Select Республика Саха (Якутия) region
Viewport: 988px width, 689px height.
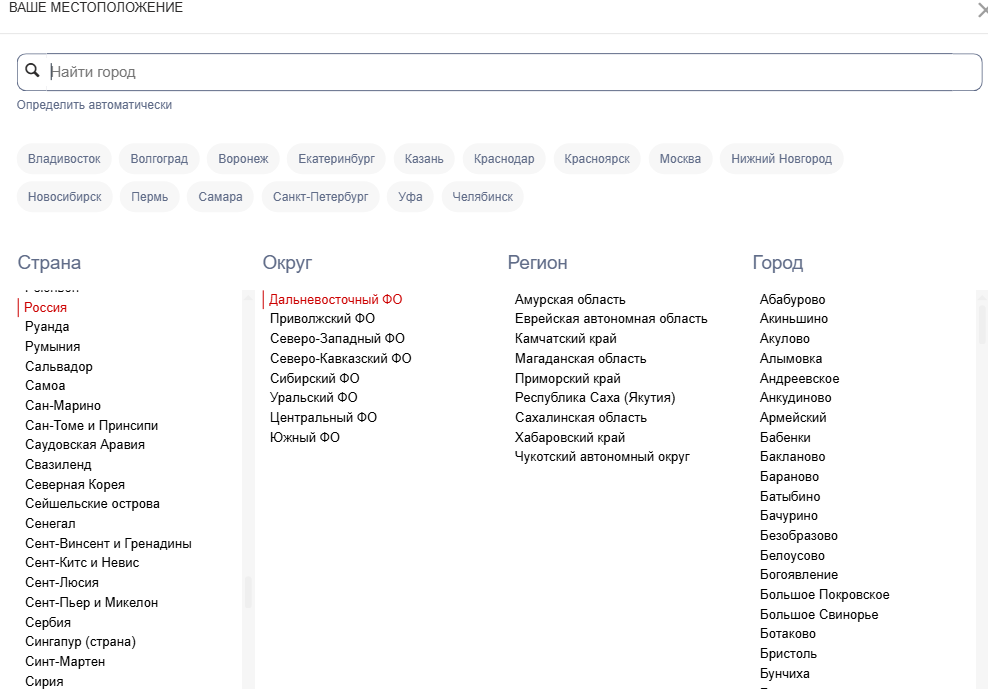pyautogui.click(x=595, y=397)
